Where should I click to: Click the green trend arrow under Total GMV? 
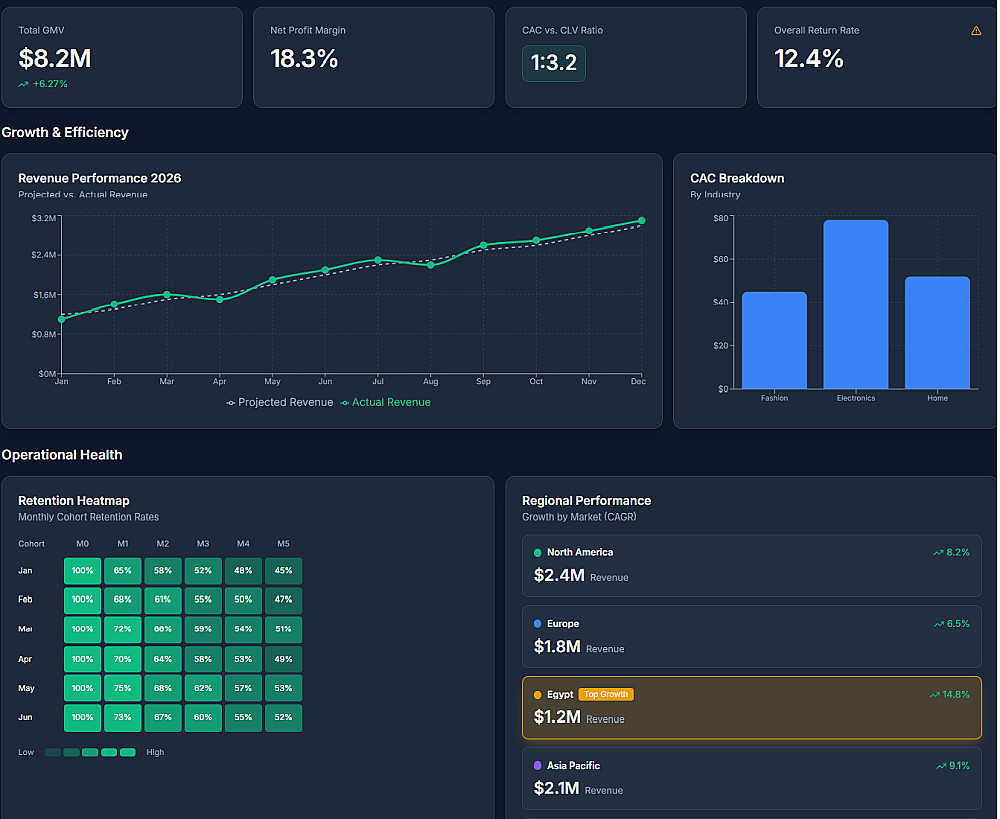tap(24, 84)
